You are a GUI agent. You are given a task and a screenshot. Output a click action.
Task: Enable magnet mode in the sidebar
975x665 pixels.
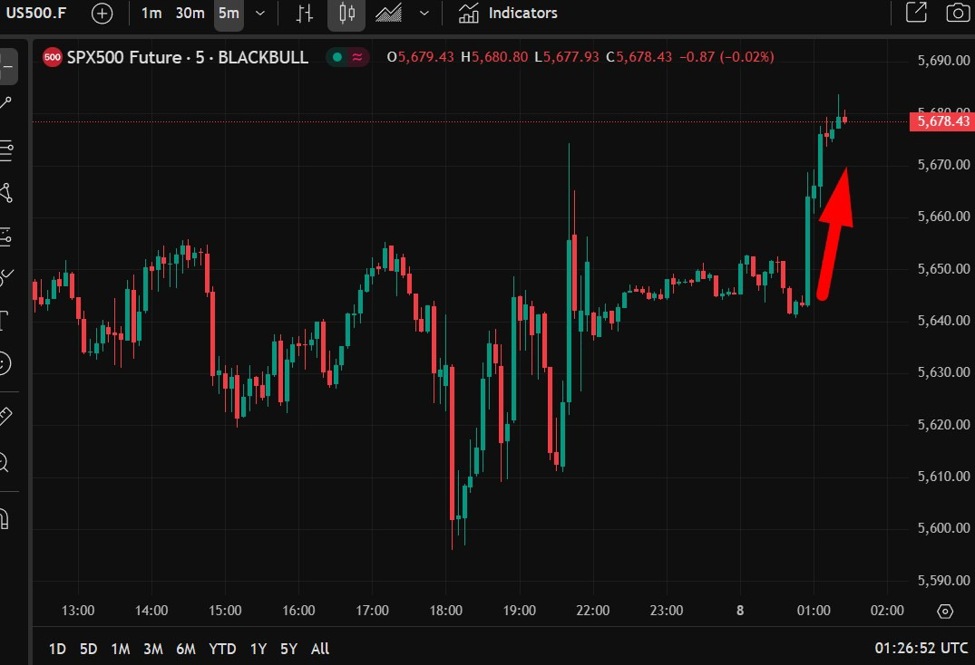[5, 518]
